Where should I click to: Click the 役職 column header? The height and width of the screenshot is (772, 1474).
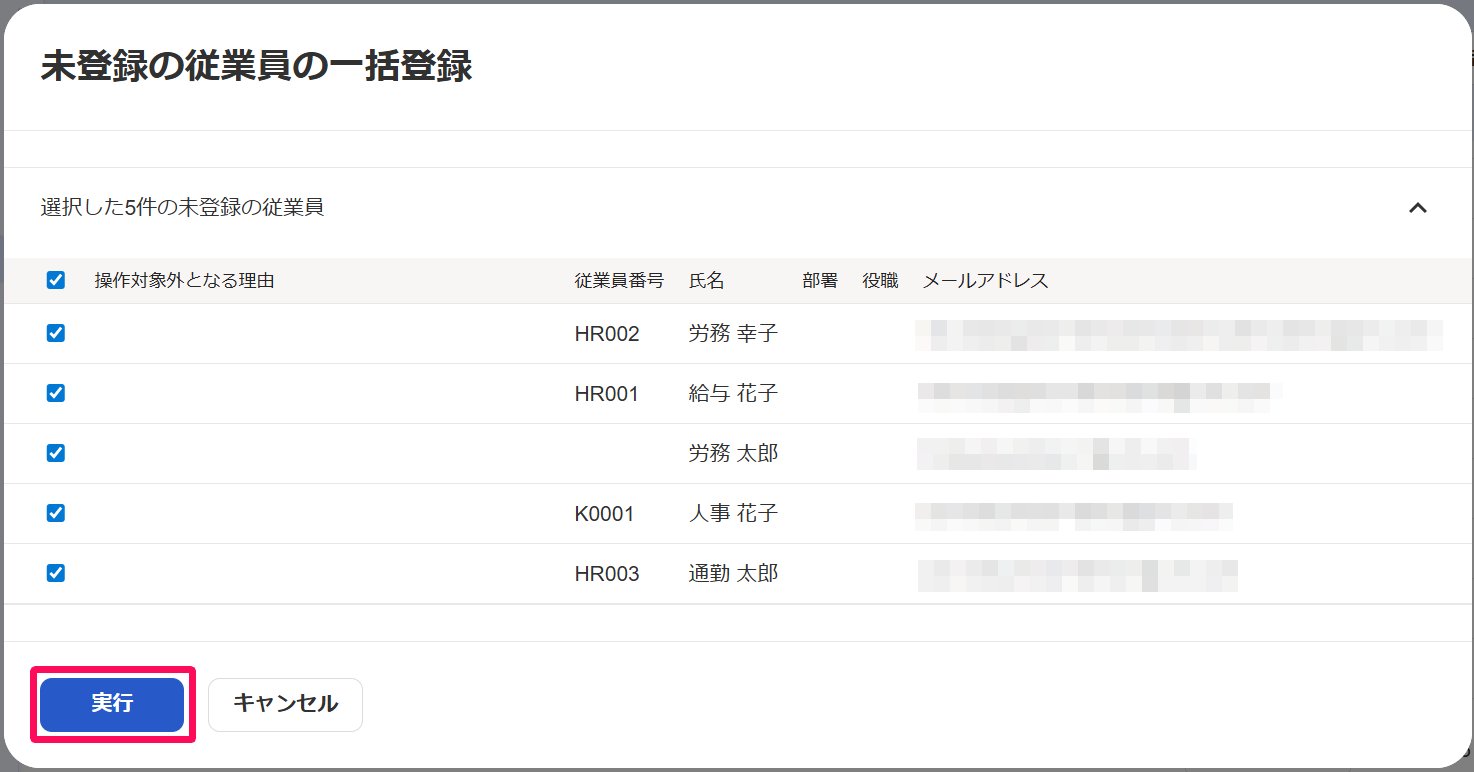click(880, 281)
